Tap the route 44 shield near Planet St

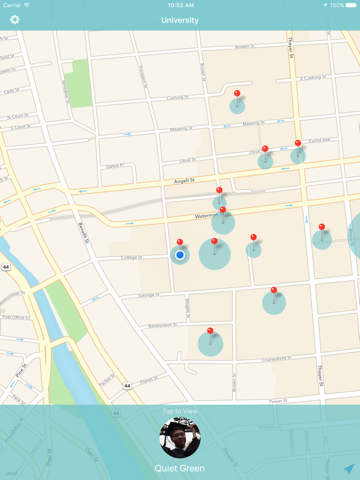[x=127, y=386]
